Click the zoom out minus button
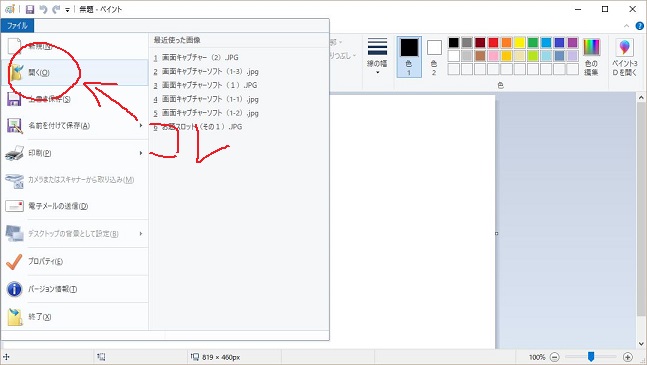 tap(555, 357)
